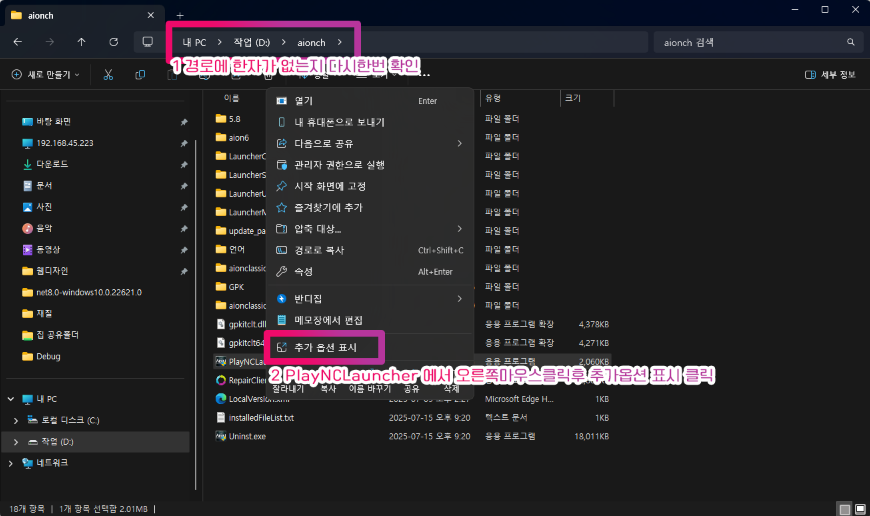Image resolution: width=870 pixels, height=516 pixels.
Task: Open the 속성 properties menu entry
Action: click(304, 272)
